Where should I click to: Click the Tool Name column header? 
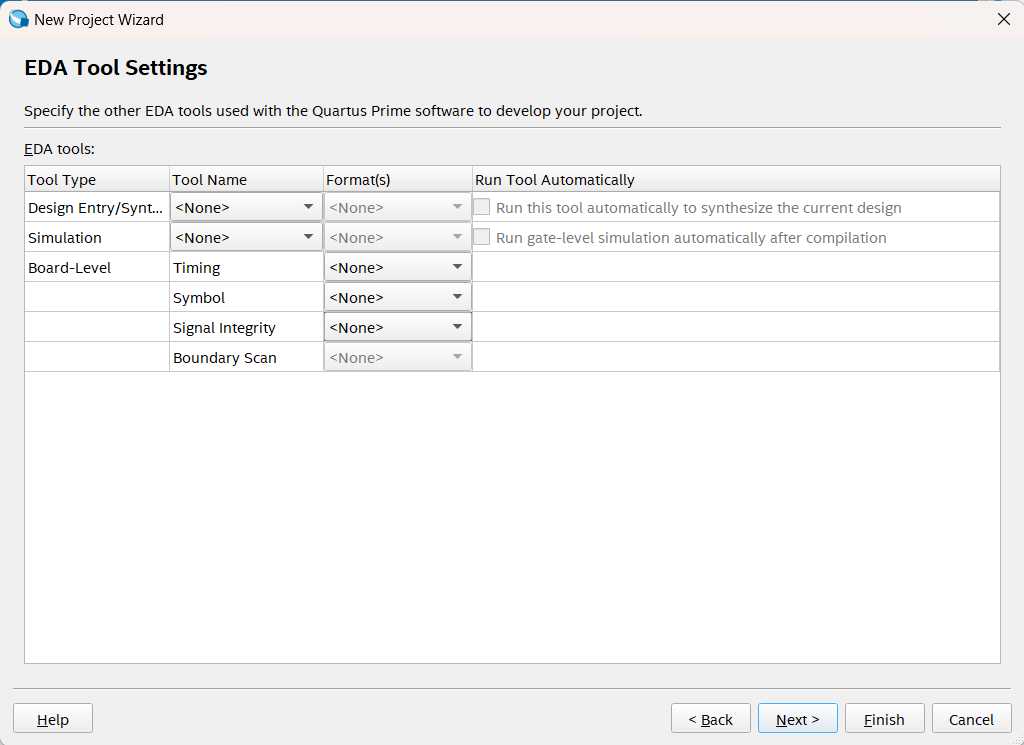(x=246, y=180)
